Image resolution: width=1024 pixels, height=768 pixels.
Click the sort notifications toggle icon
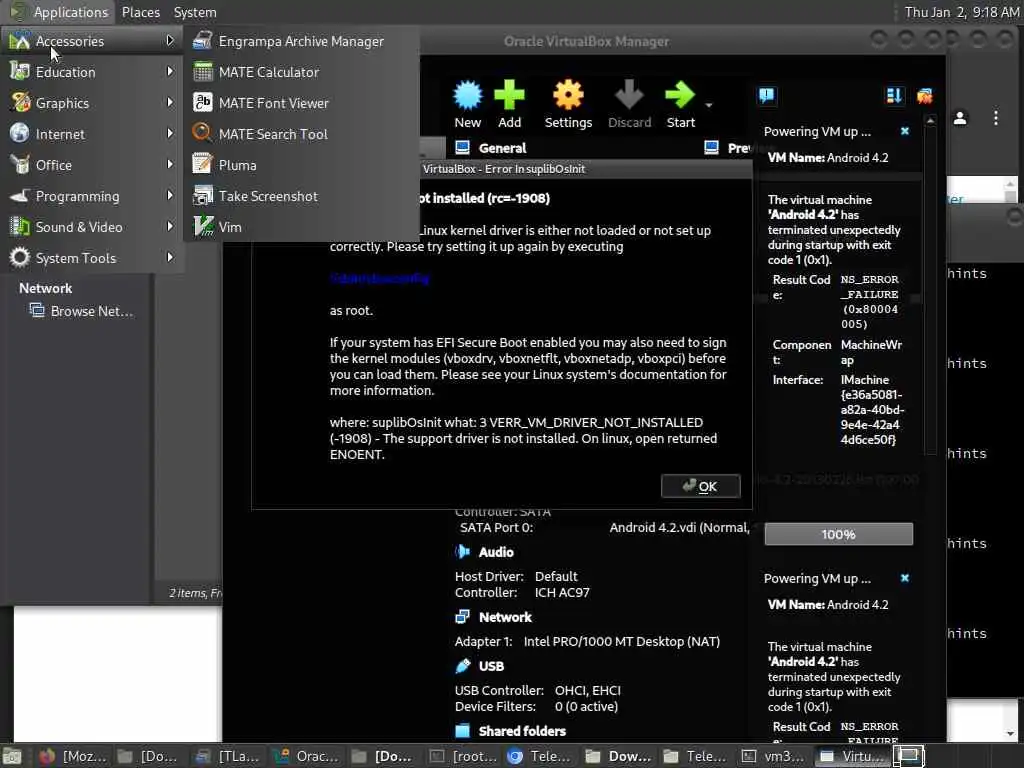click(894, 96)
